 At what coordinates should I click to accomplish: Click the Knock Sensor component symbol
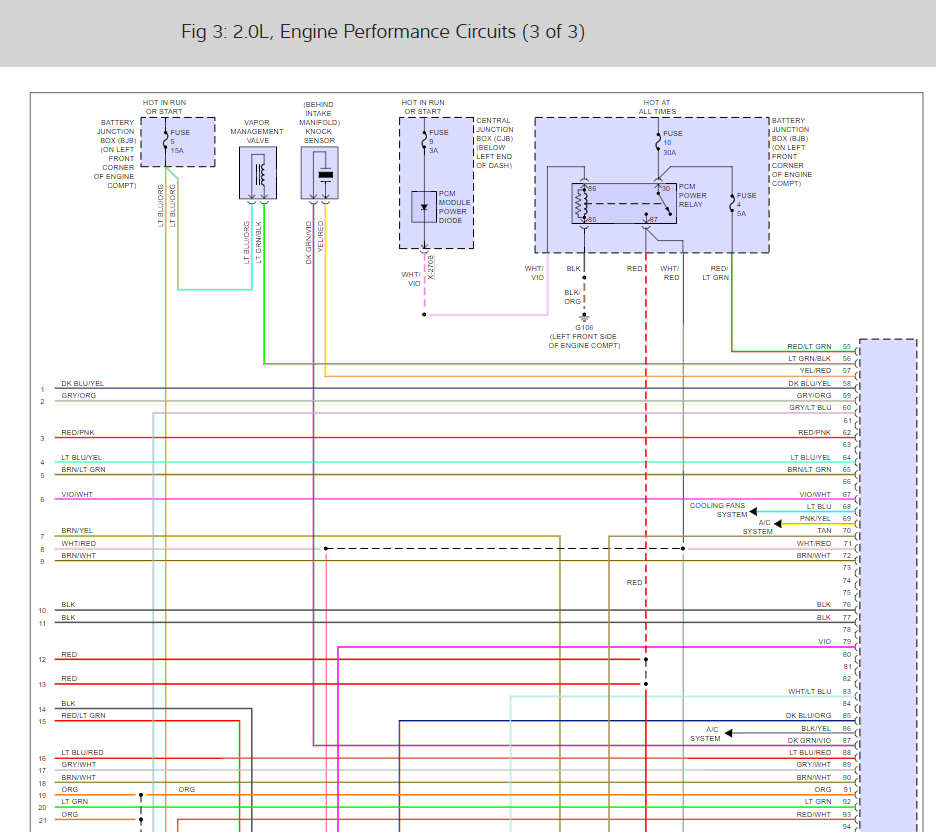point(324,174)
